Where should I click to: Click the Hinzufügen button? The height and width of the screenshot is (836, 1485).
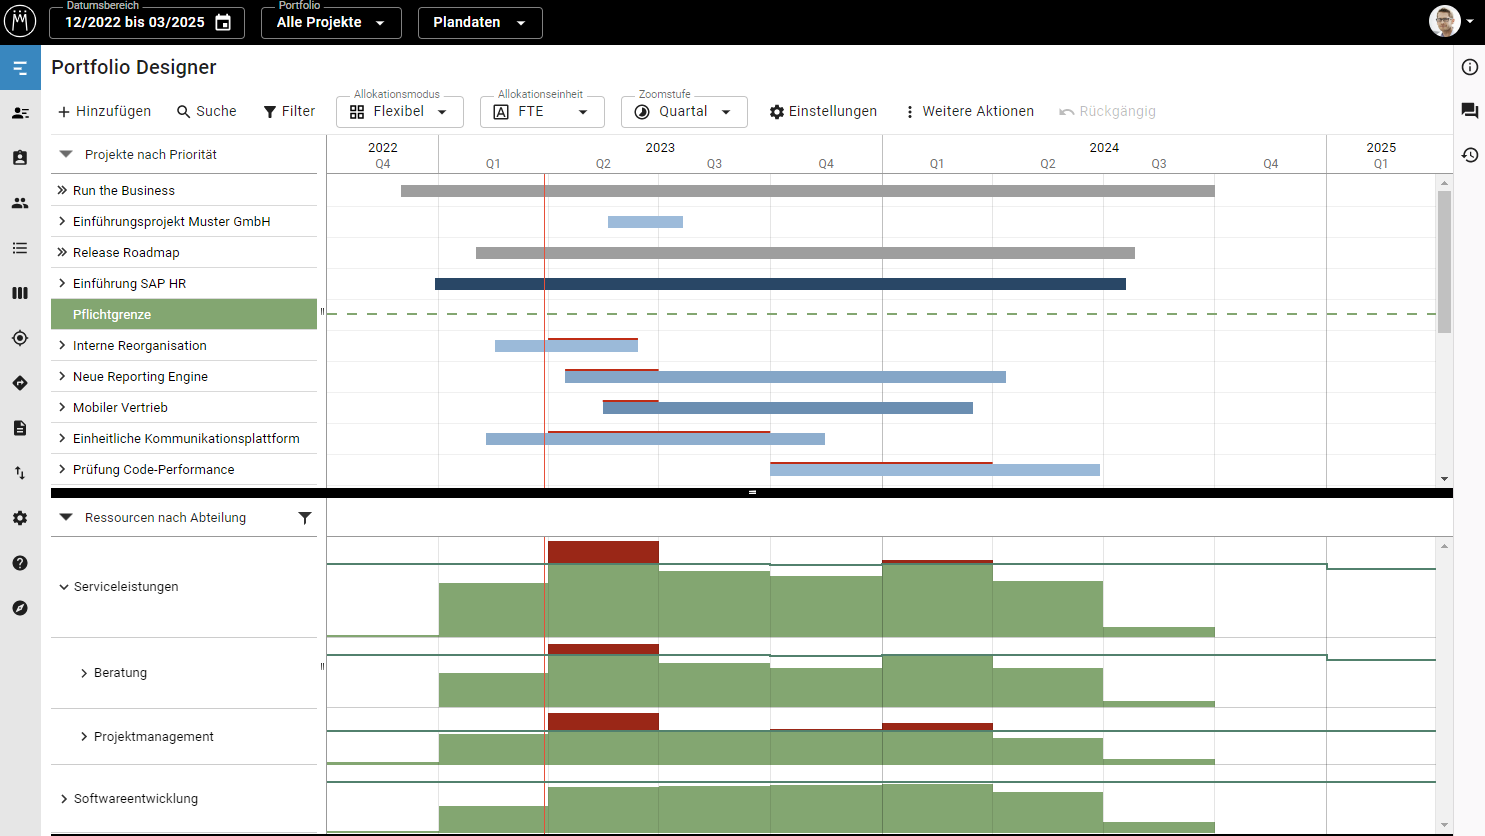pos(104,112)
